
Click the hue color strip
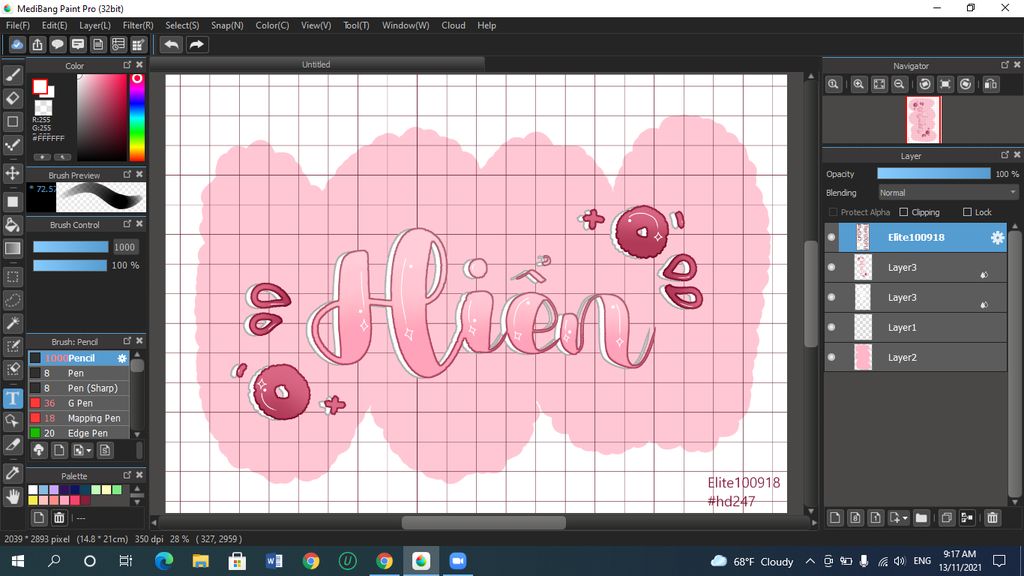(136, 117)
